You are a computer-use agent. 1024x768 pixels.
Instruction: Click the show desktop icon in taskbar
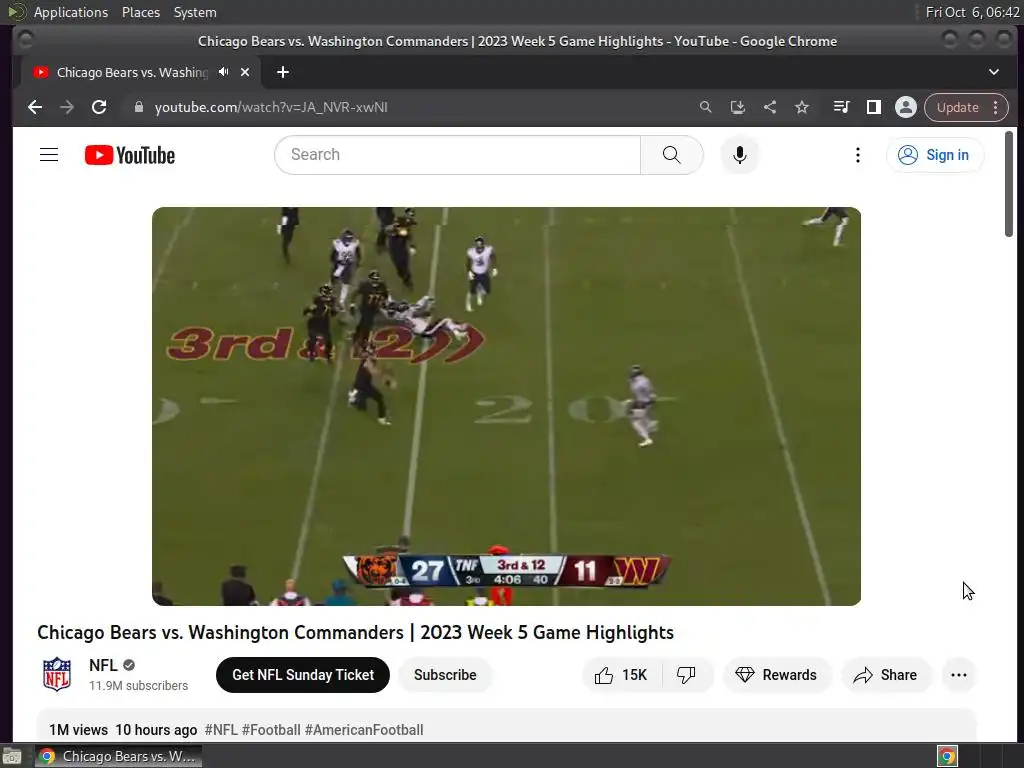tap(12, 756)
